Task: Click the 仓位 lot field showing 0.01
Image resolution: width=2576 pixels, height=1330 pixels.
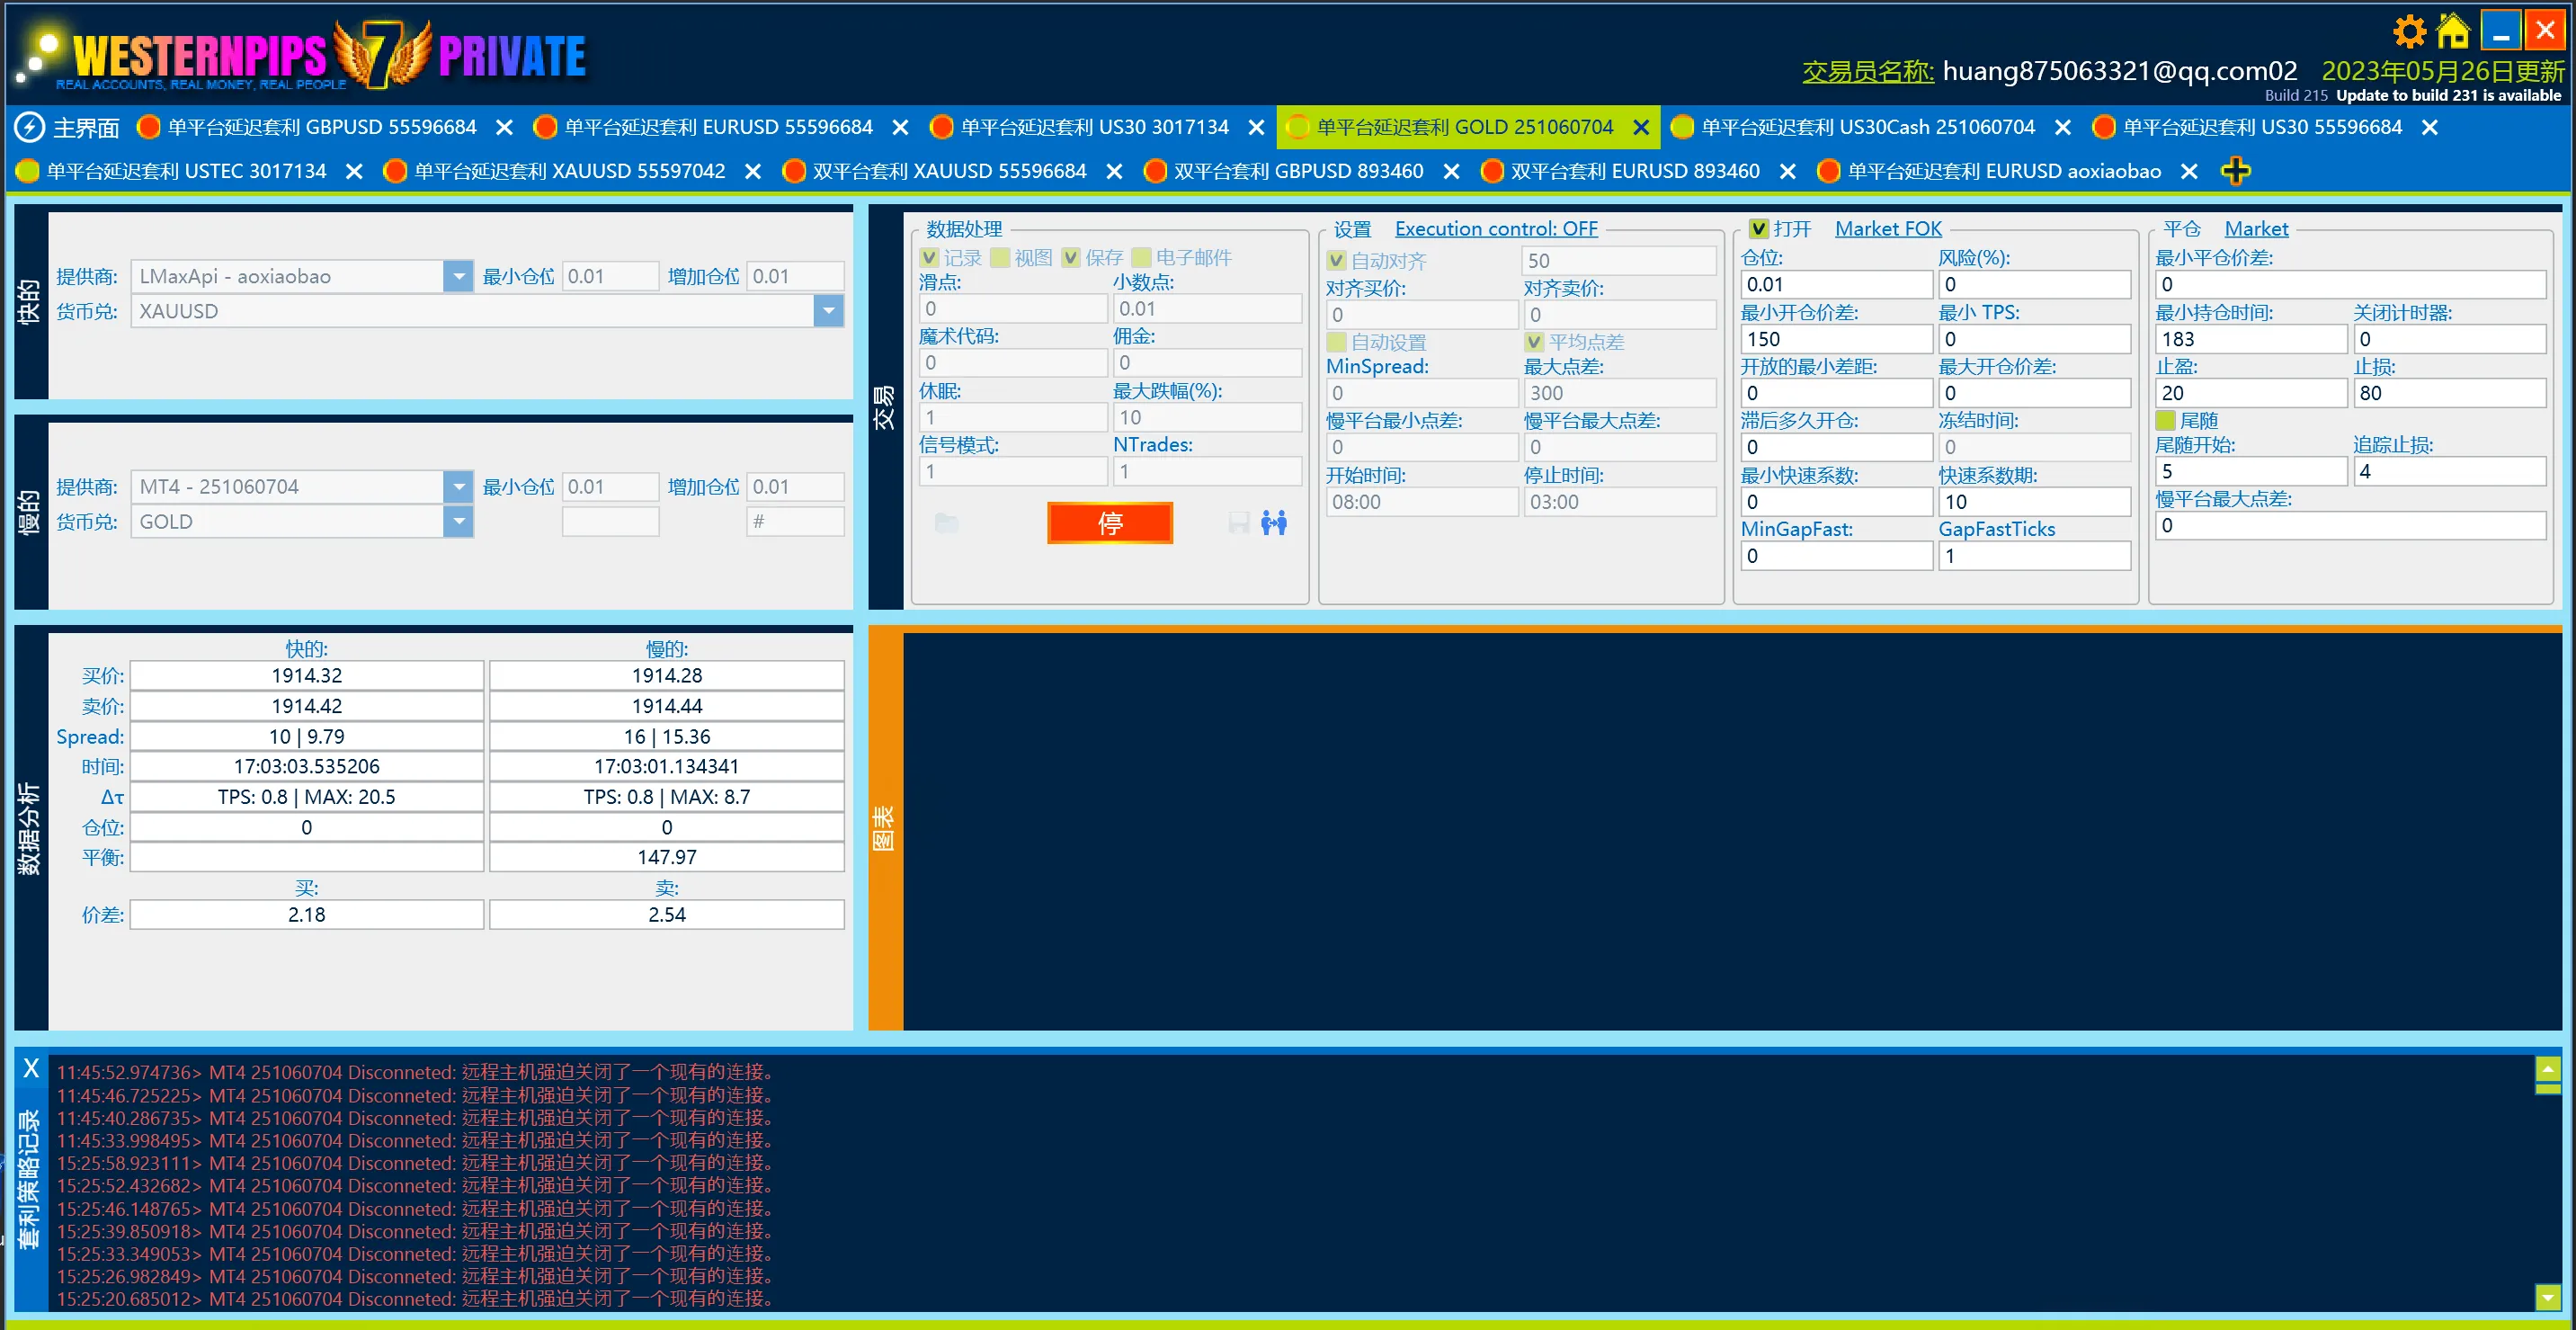Action: pyautogui.click(x=1836, y=284)
